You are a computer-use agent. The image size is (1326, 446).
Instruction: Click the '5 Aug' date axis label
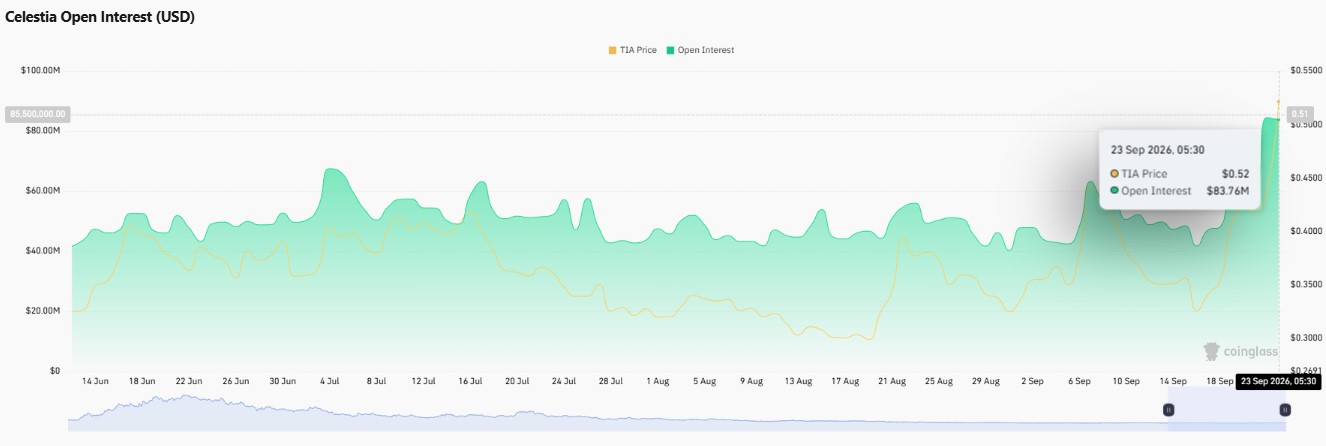click(704, 381)
